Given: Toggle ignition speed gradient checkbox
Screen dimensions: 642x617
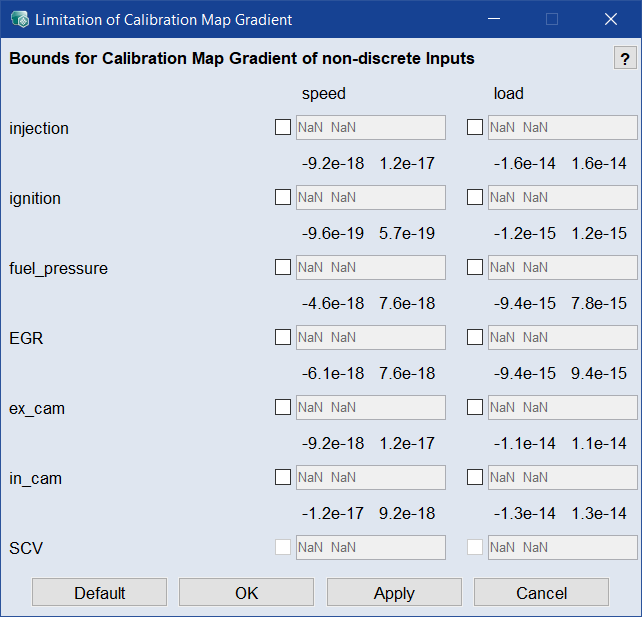Looking at the screenshot, I should point(283,197).
